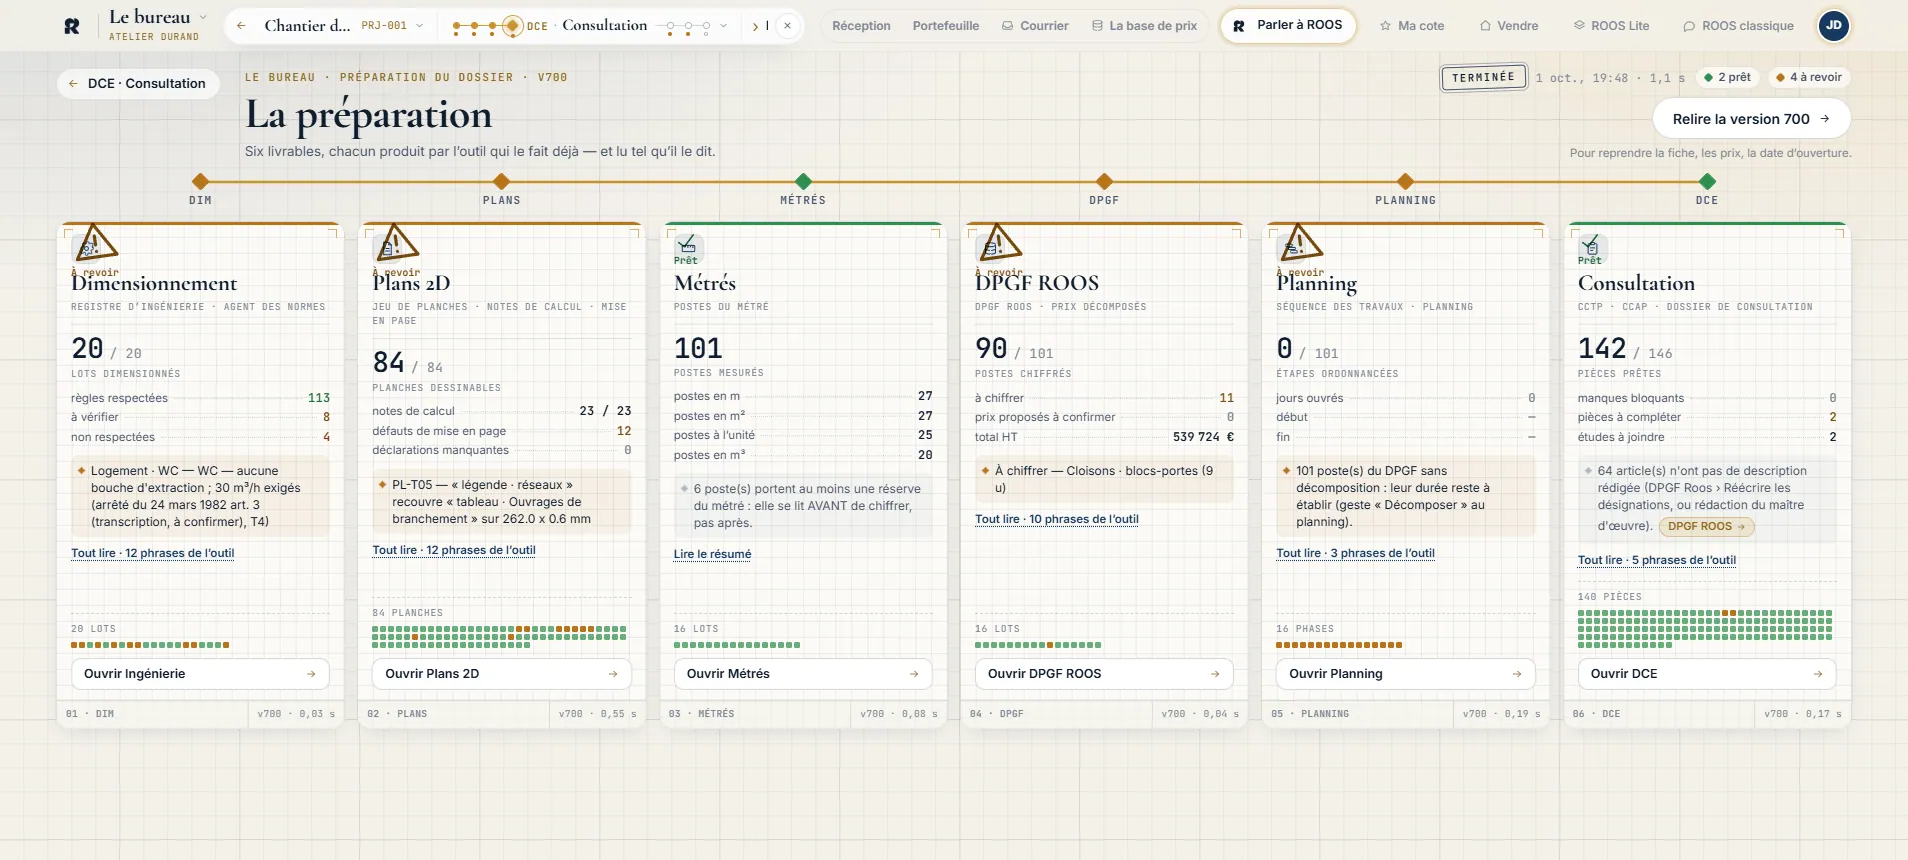Select the green MÉTRÉS diamond on the timeline

click(803, 181)
